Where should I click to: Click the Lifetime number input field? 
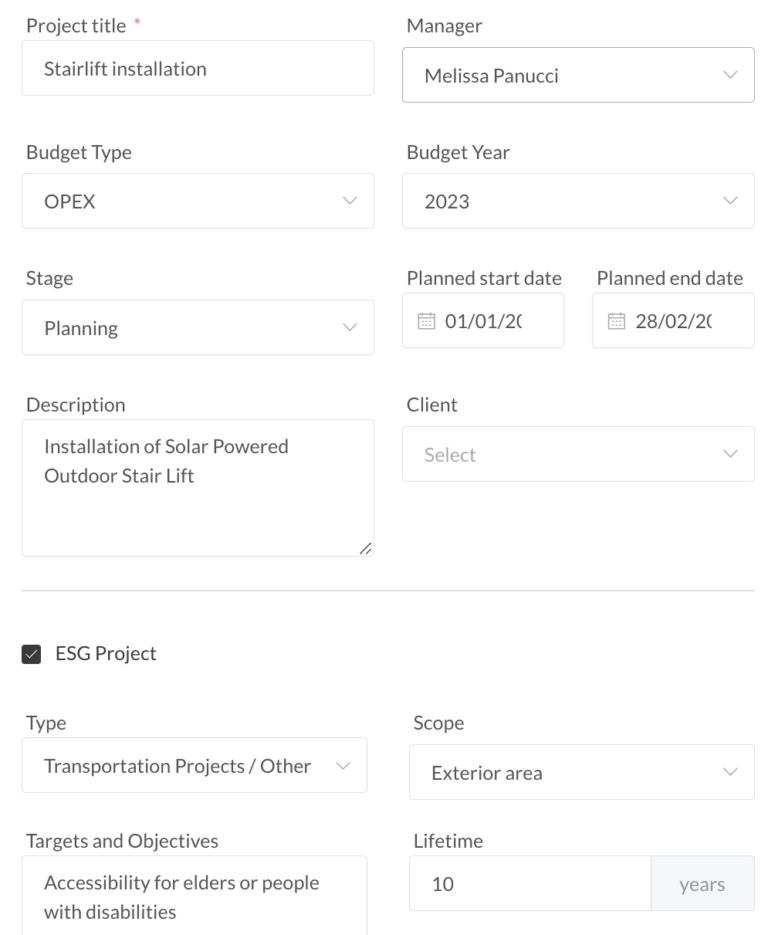530,884
